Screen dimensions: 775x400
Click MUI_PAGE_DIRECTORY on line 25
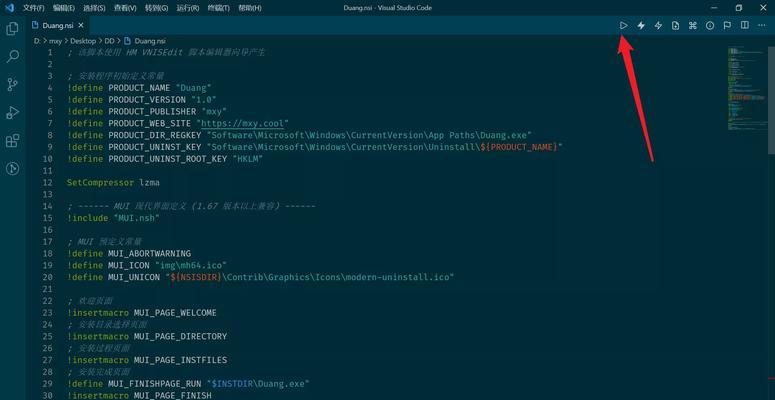180,336
